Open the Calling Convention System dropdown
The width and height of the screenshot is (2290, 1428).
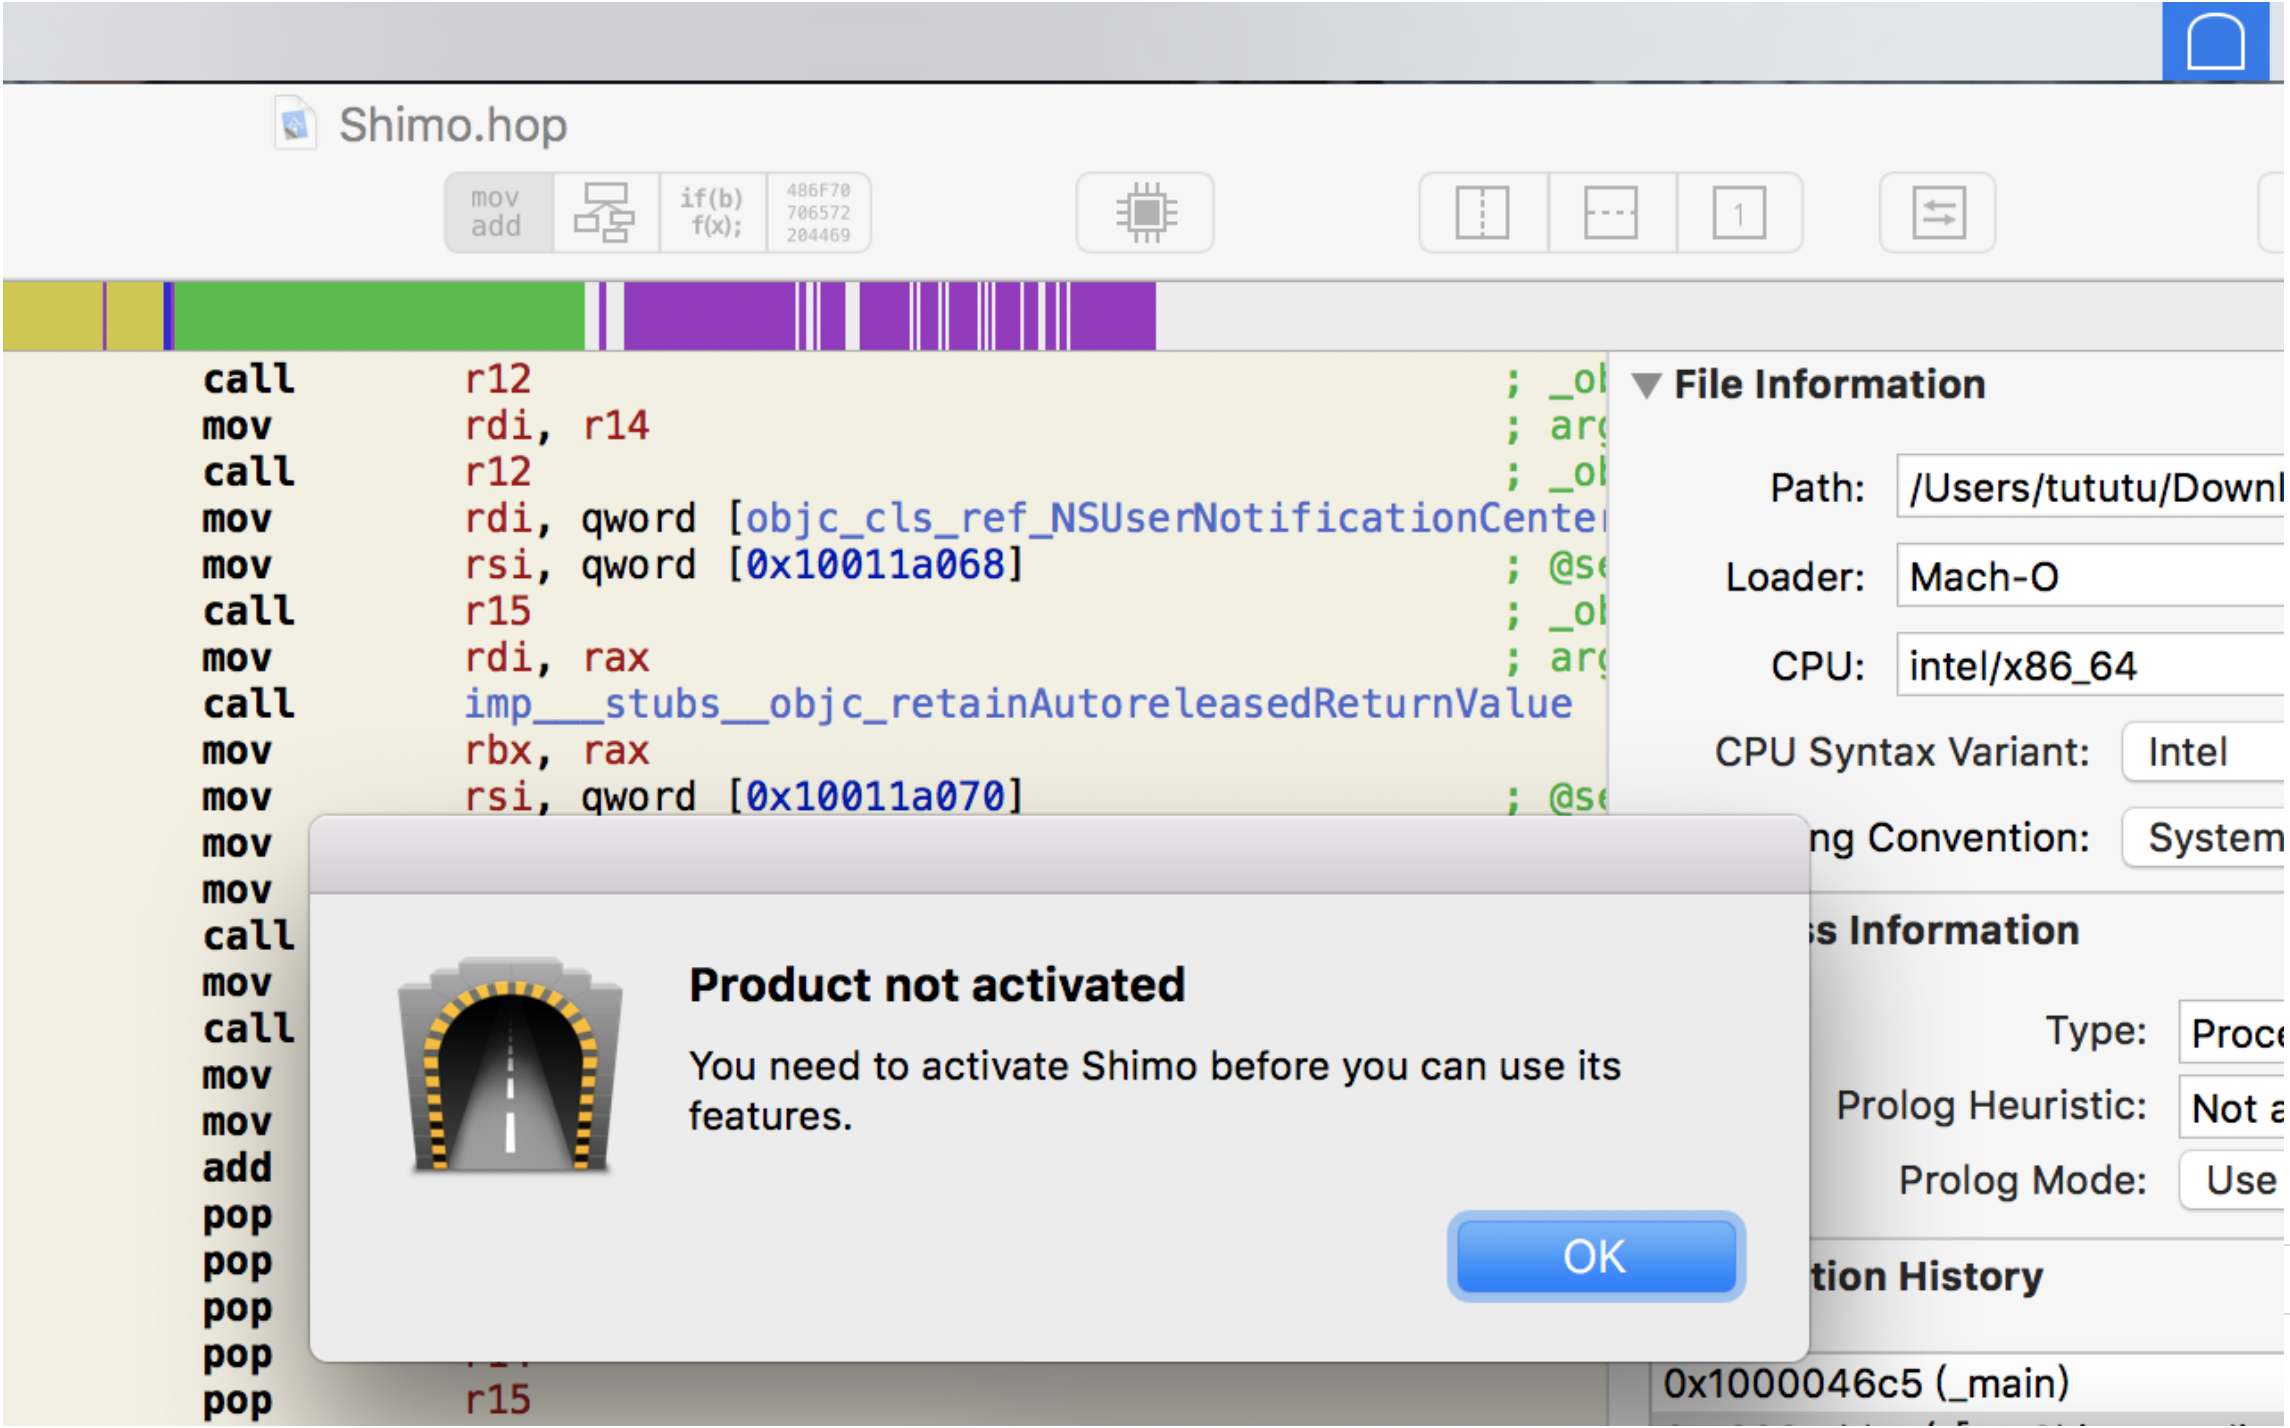(x=2204, y=838)
